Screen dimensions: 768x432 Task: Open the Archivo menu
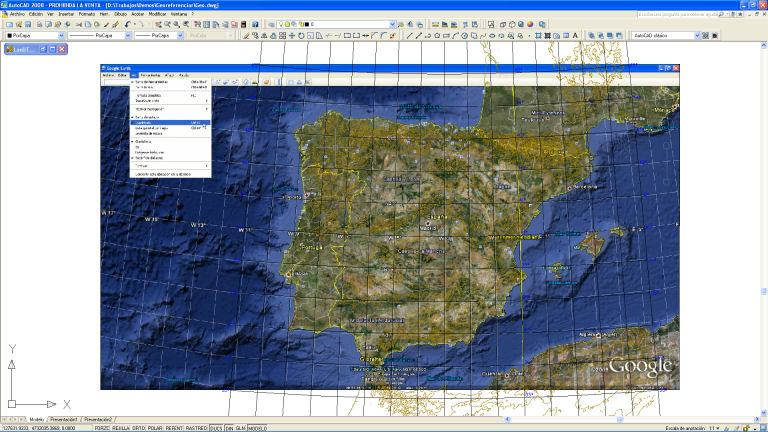(x=17, y=14)
